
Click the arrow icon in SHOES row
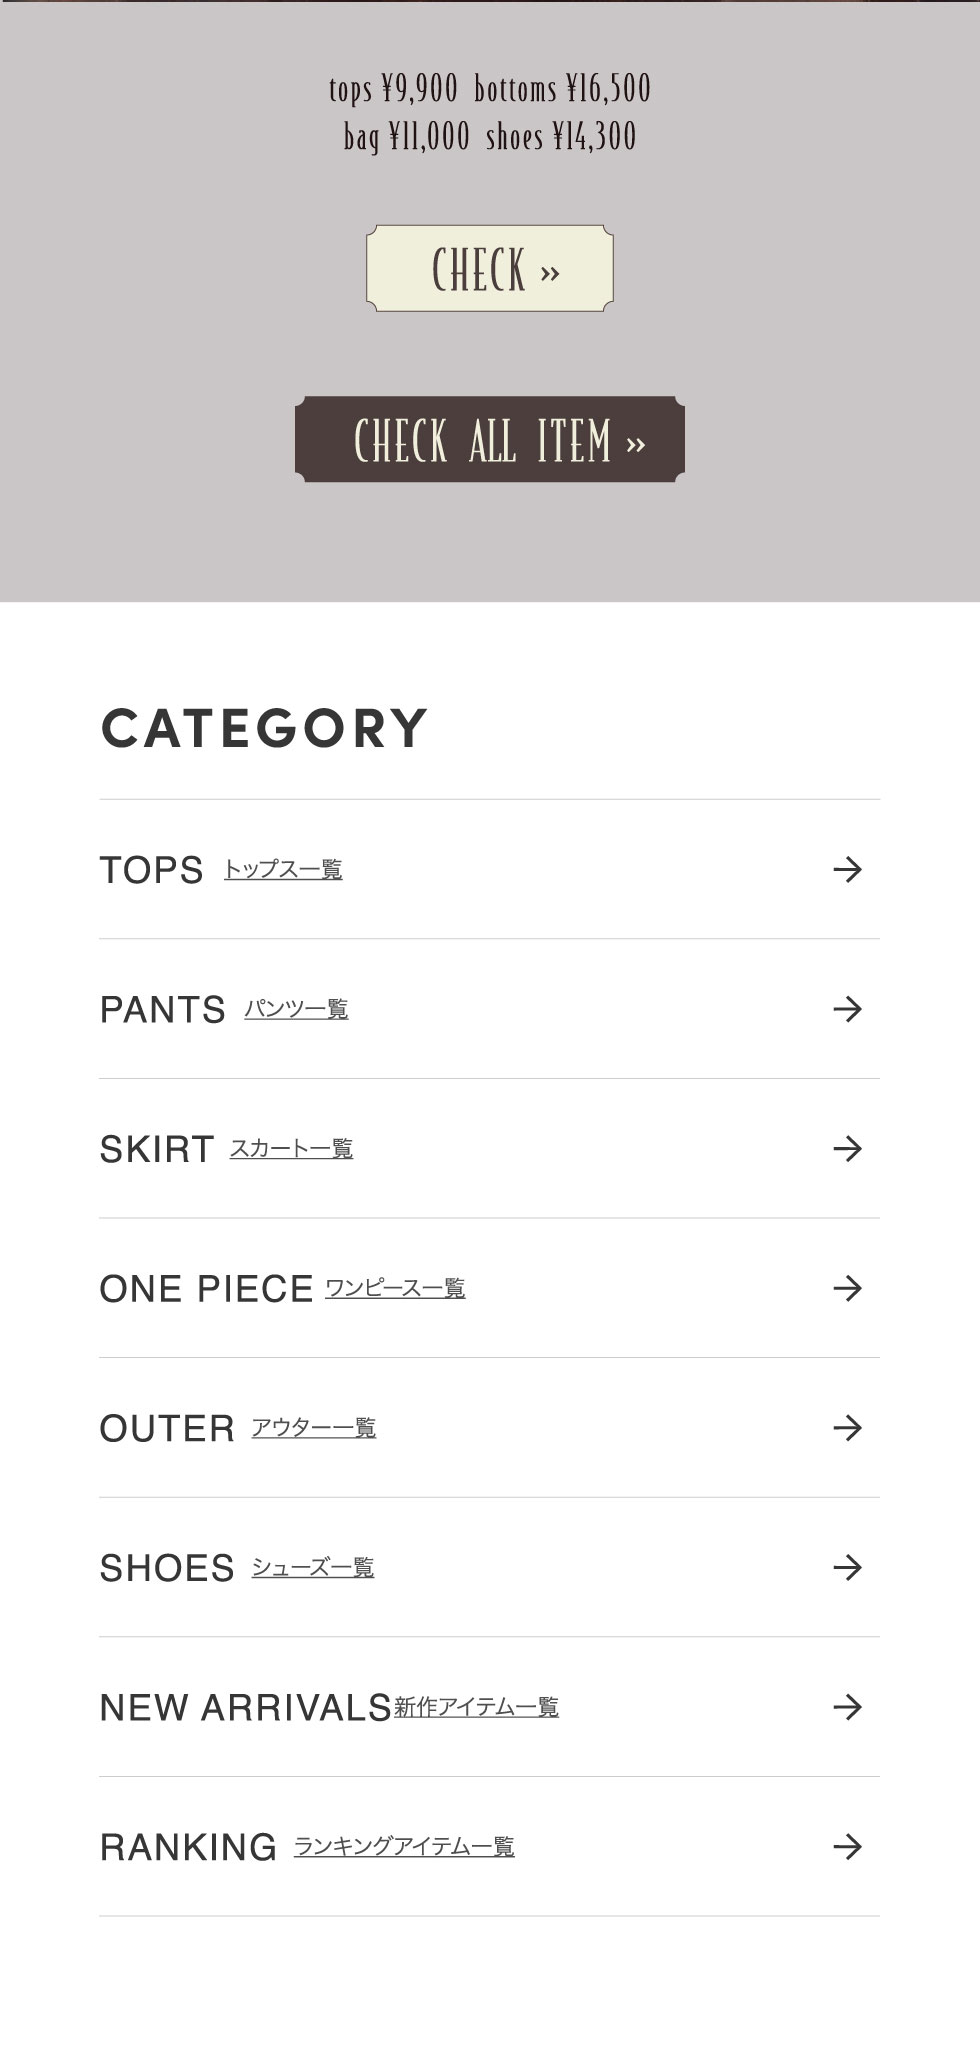click(847, 1567)
